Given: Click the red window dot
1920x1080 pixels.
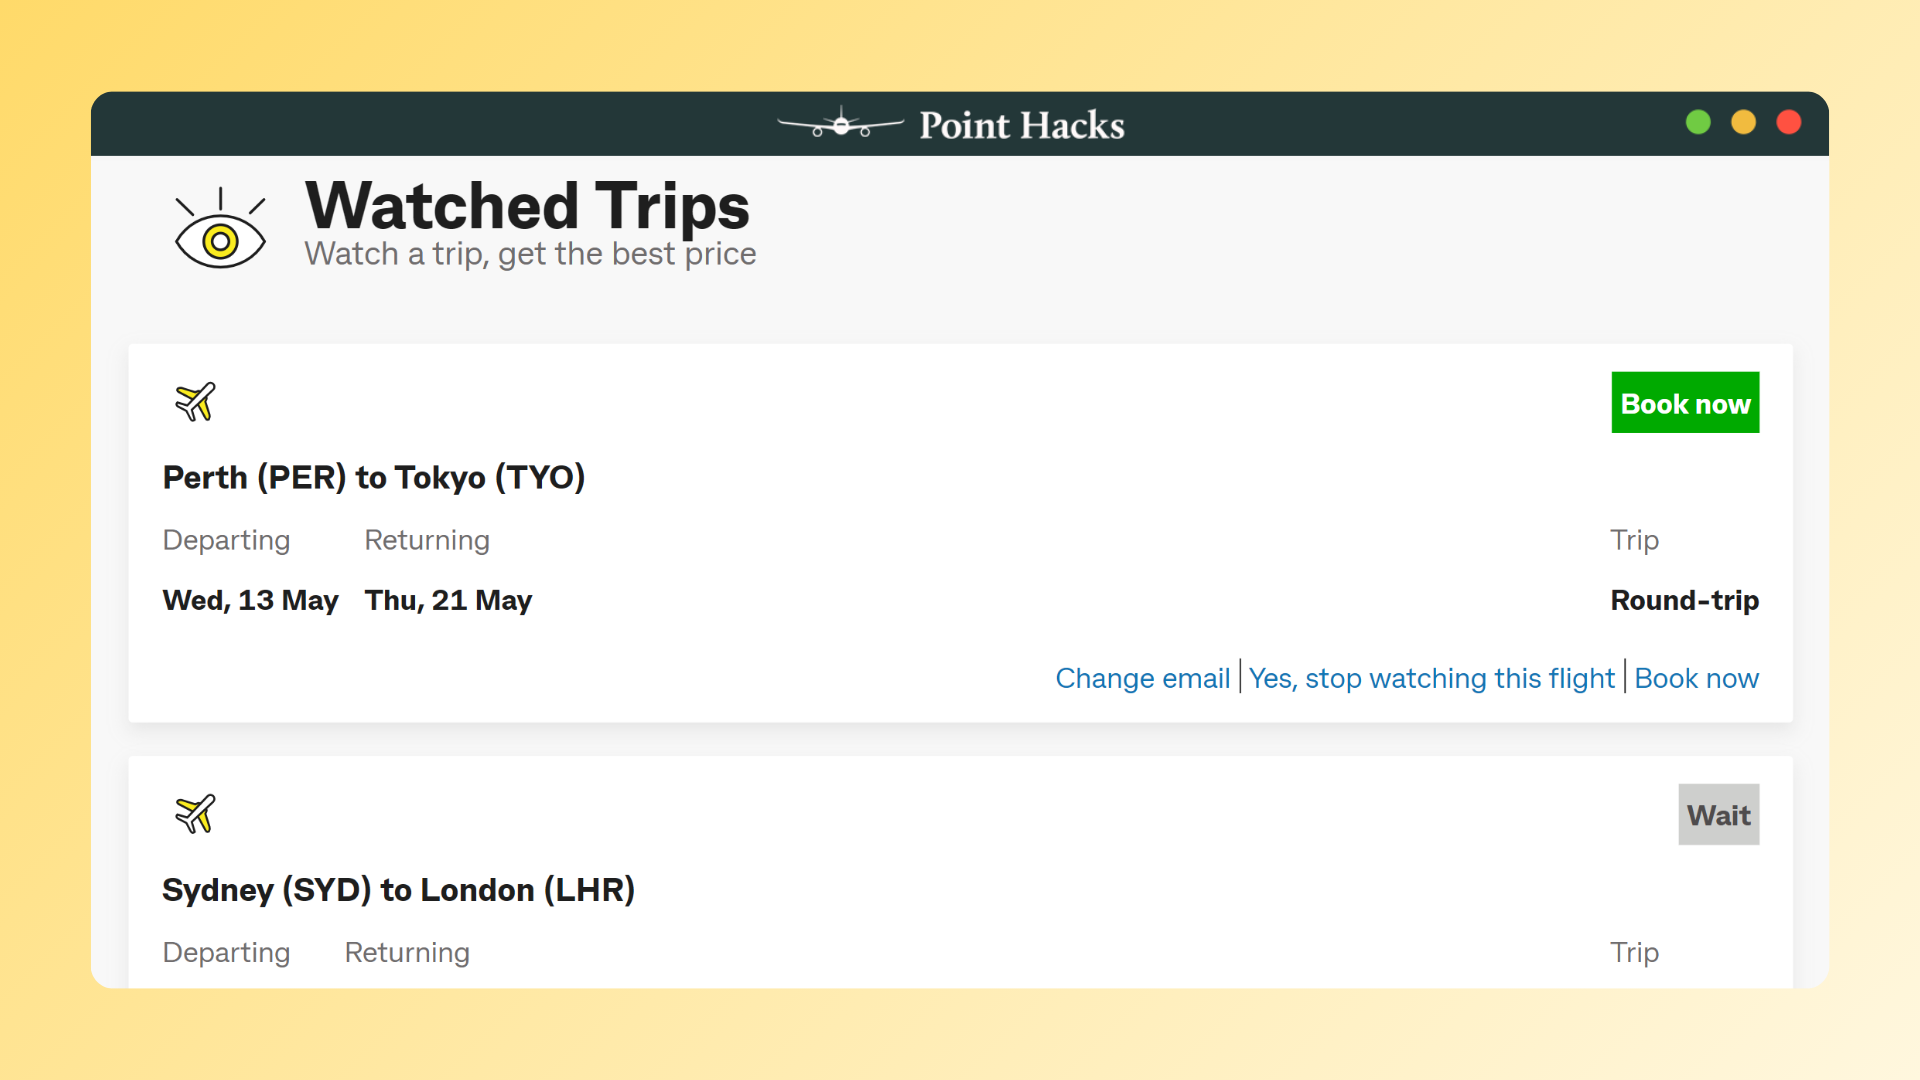Looking at the screenshot, I should [x=1789, y=122].
